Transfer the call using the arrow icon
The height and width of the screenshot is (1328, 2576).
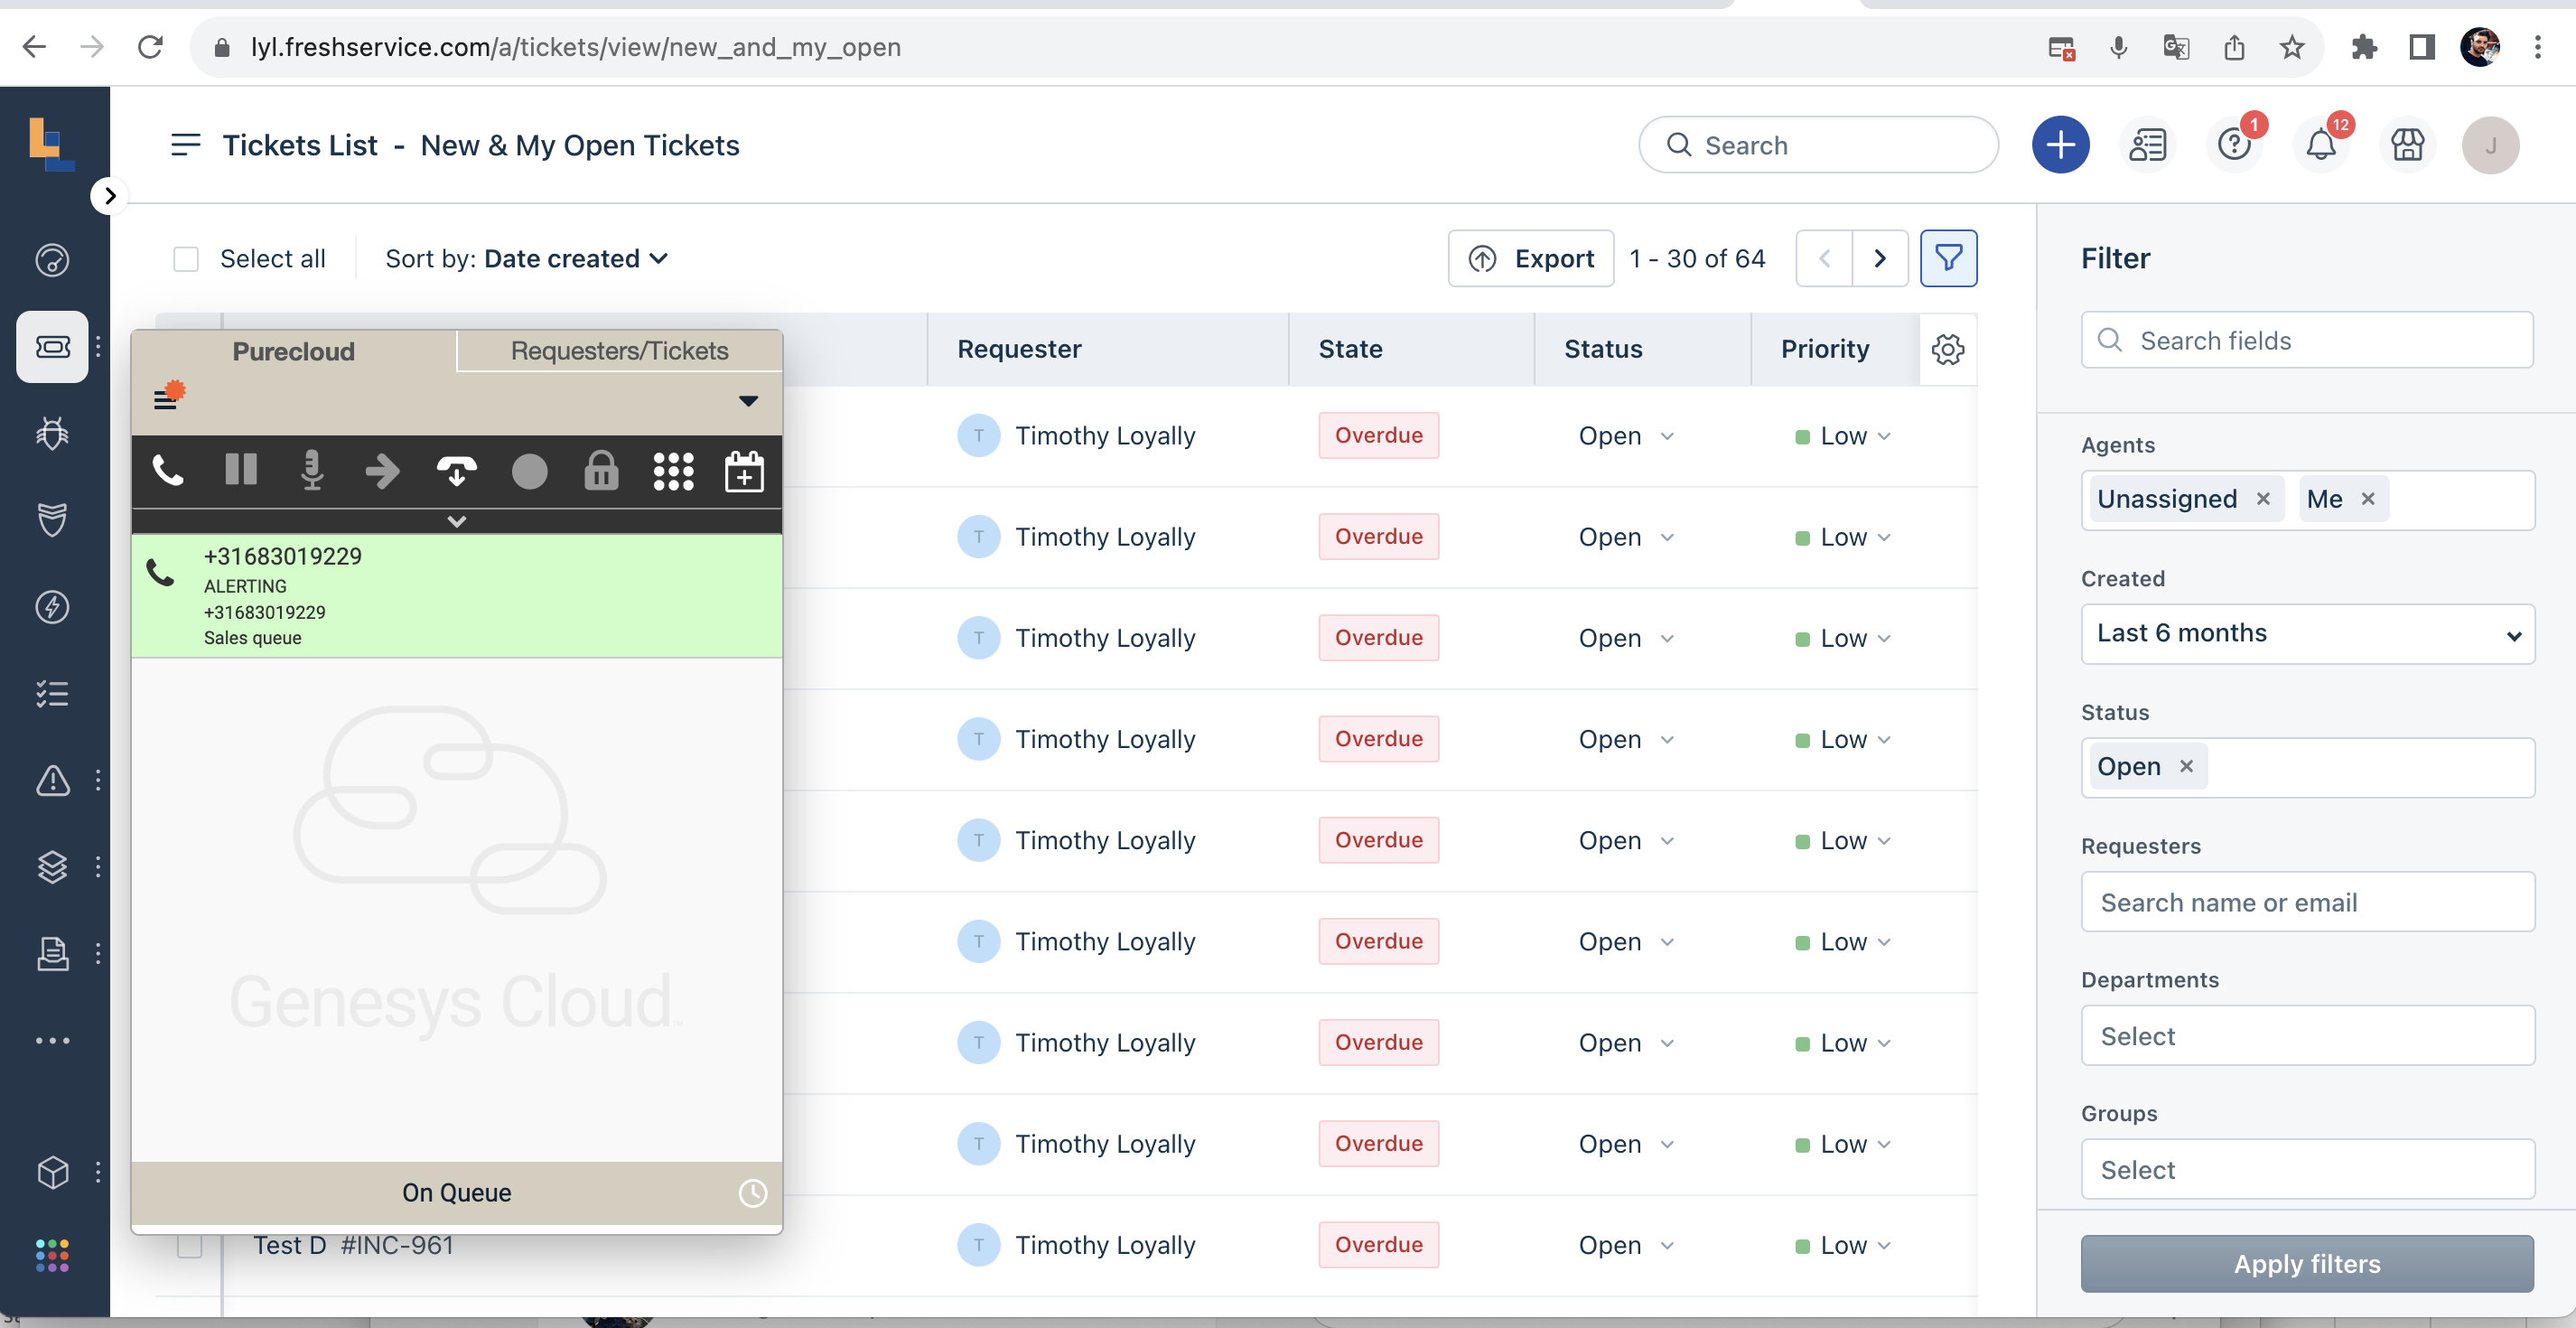pyautogui.click(x=383, y=471)
